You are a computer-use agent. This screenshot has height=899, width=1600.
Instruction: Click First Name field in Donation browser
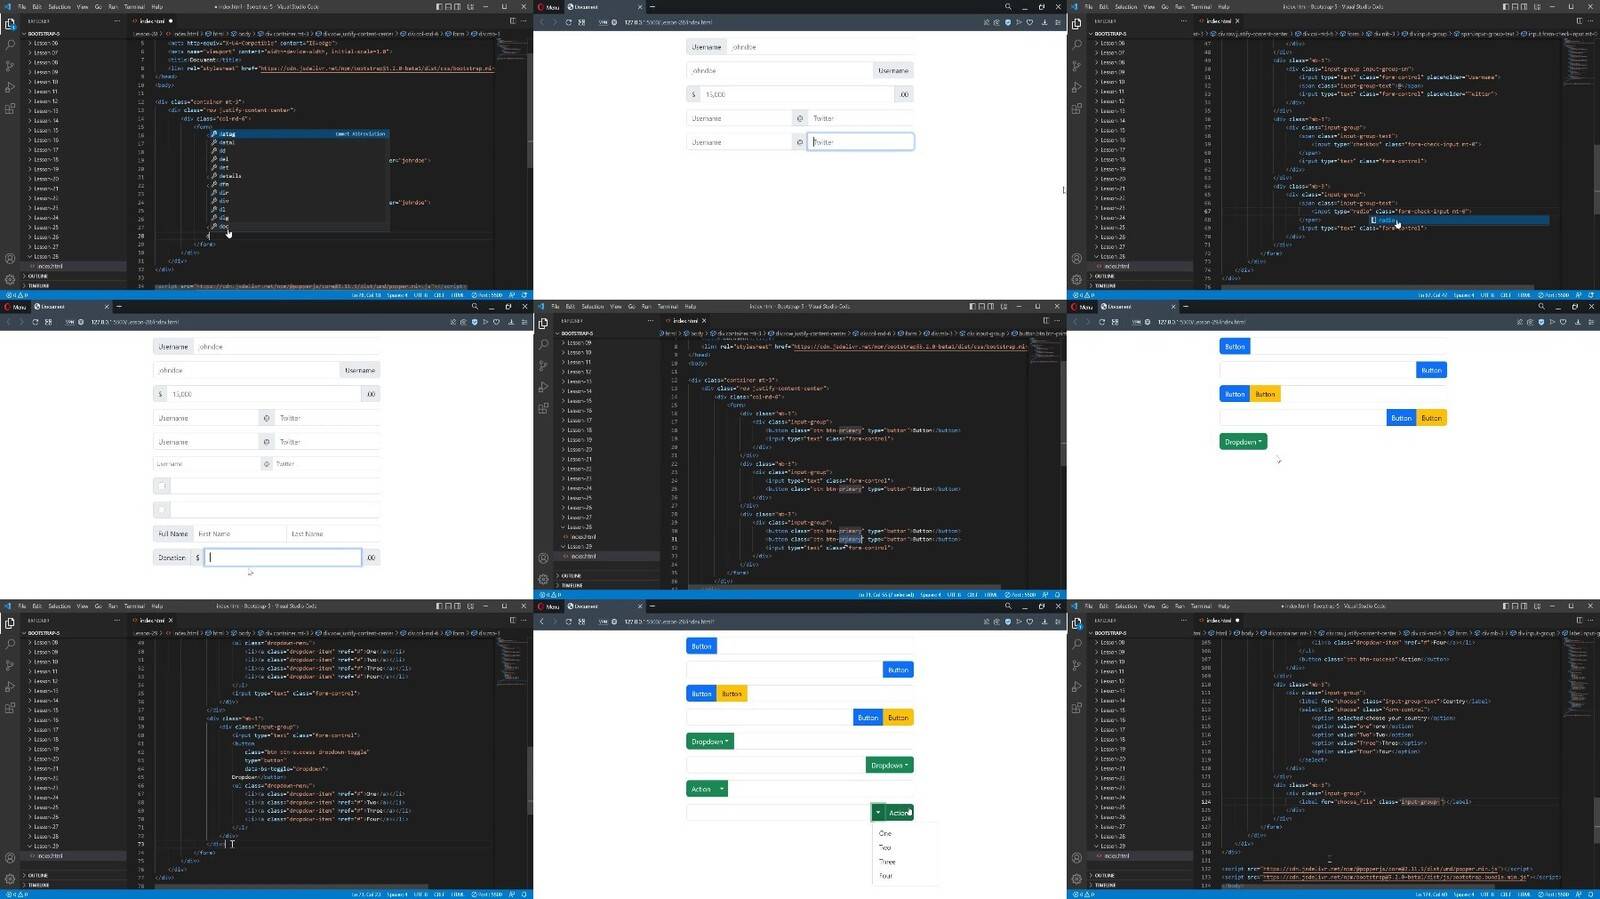click(240, 534)
